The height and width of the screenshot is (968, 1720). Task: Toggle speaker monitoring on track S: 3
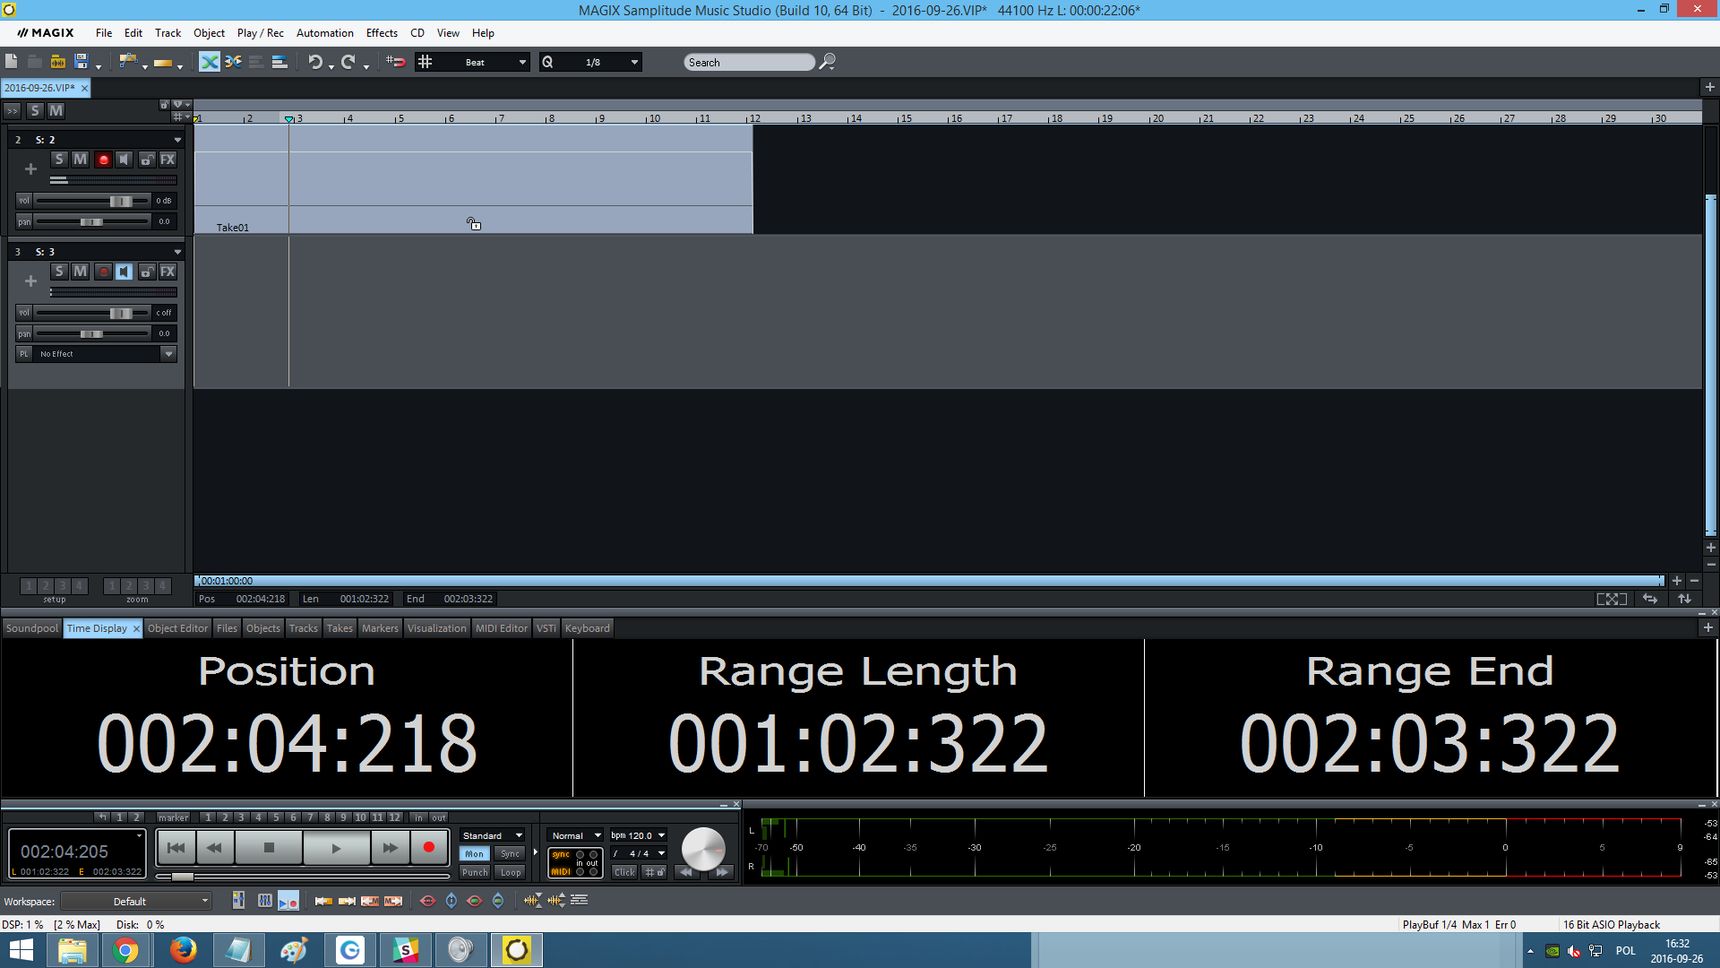click(x=124, y=271)
